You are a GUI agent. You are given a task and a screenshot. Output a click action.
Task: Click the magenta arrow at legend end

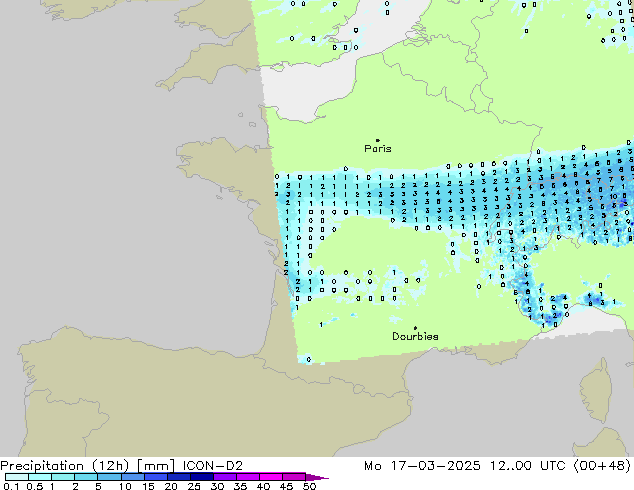[322, 478]
